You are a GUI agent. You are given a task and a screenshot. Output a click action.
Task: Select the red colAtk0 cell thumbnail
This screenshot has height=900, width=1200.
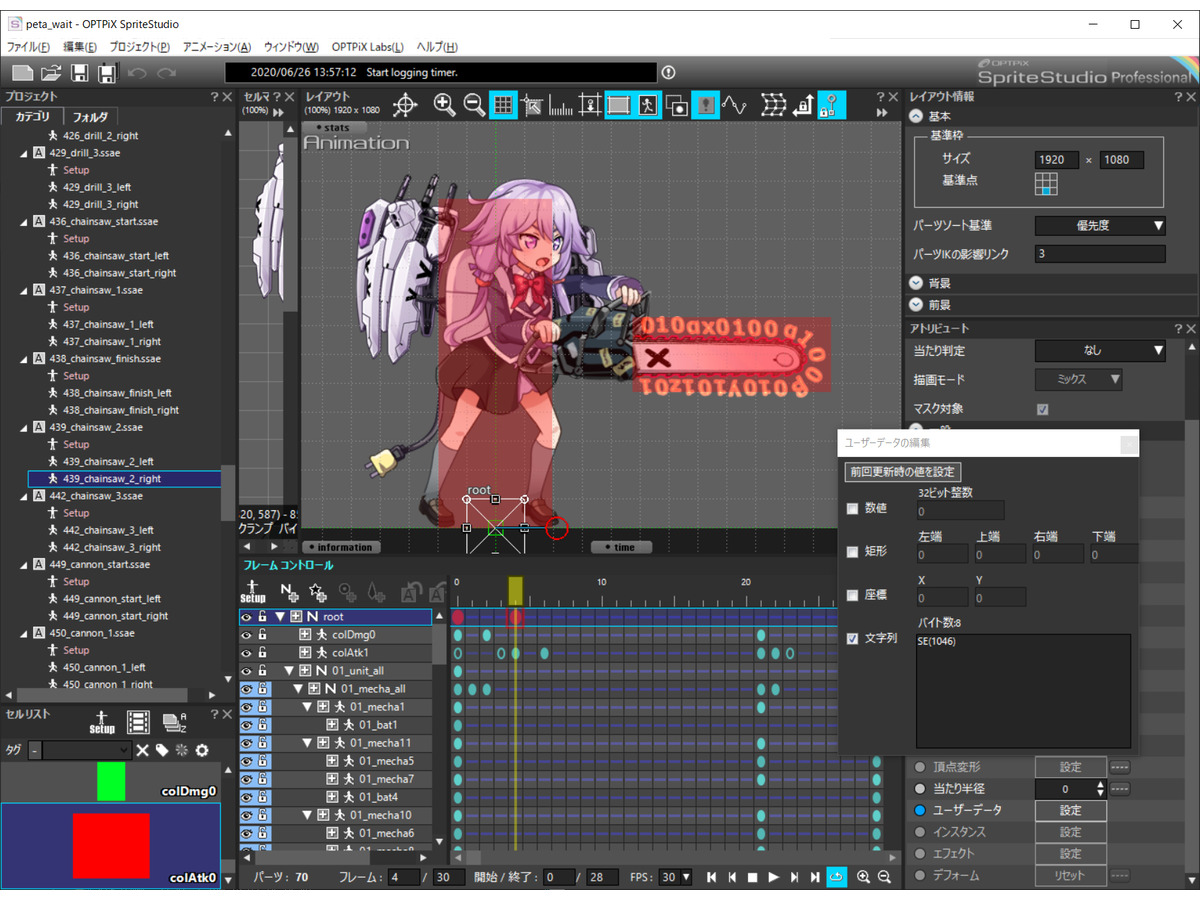click(111, 846)
